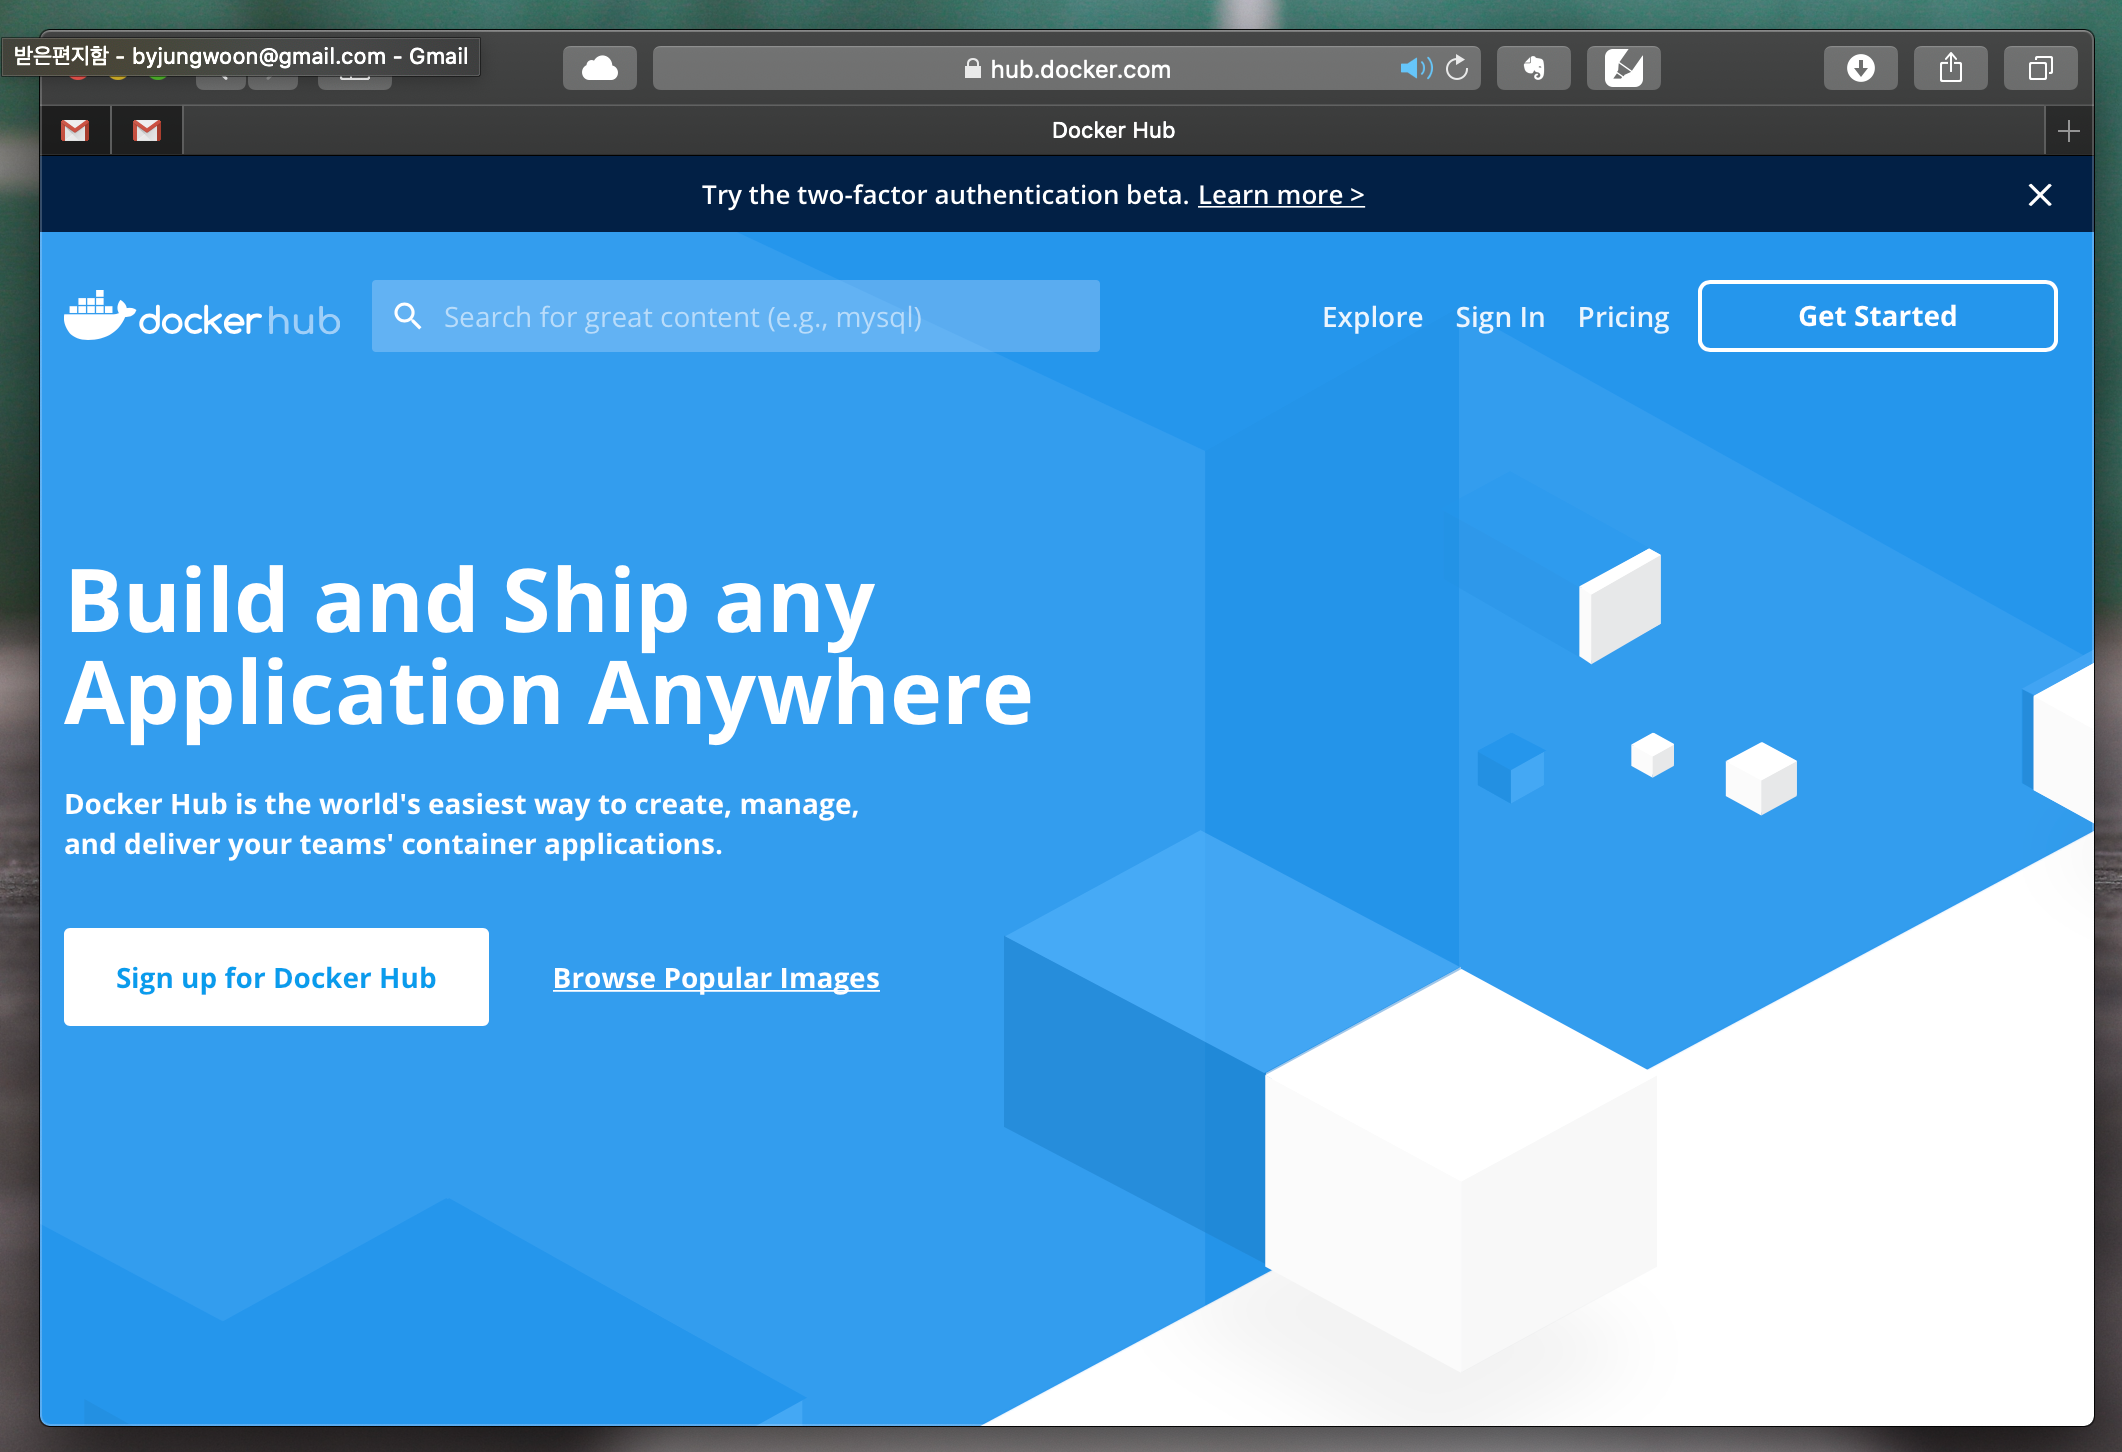This screenshot has width=2122, height=1452.
Task: Click the Share icon in Safari toolbar
Action: 1950,68
